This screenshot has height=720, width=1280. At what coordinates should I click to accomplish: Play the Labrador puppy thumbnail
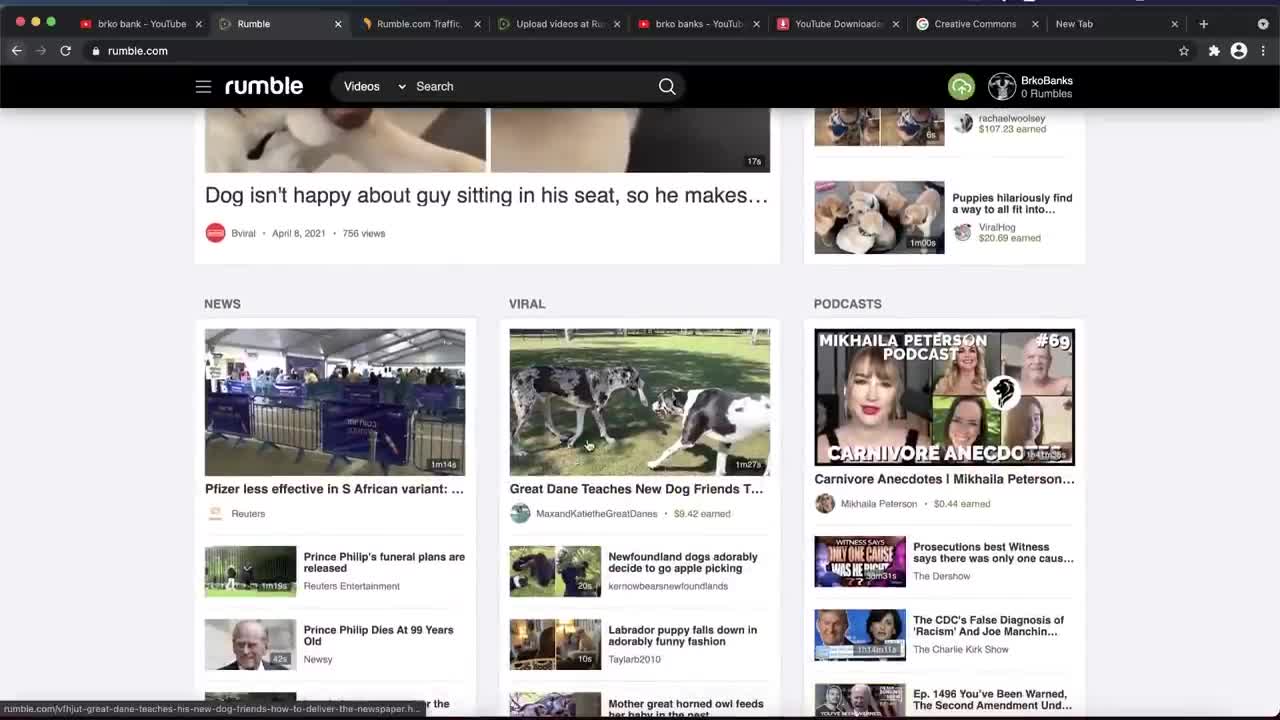coord(555,644)
